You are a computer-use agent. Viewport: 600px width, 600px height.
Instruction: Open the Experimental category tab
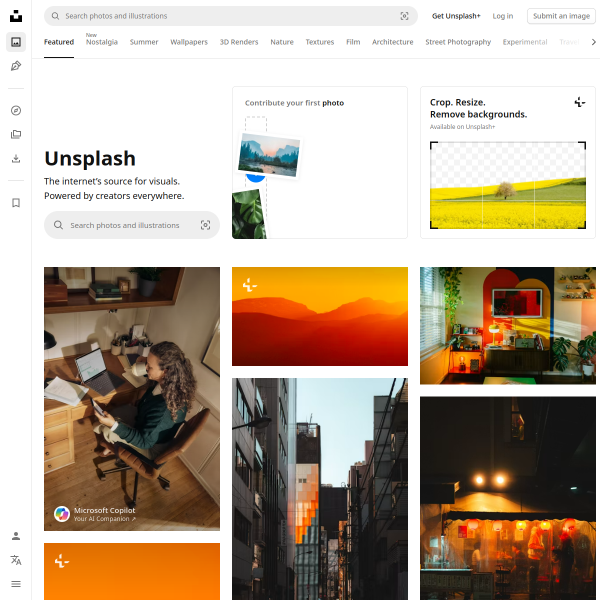pos(525,42)
